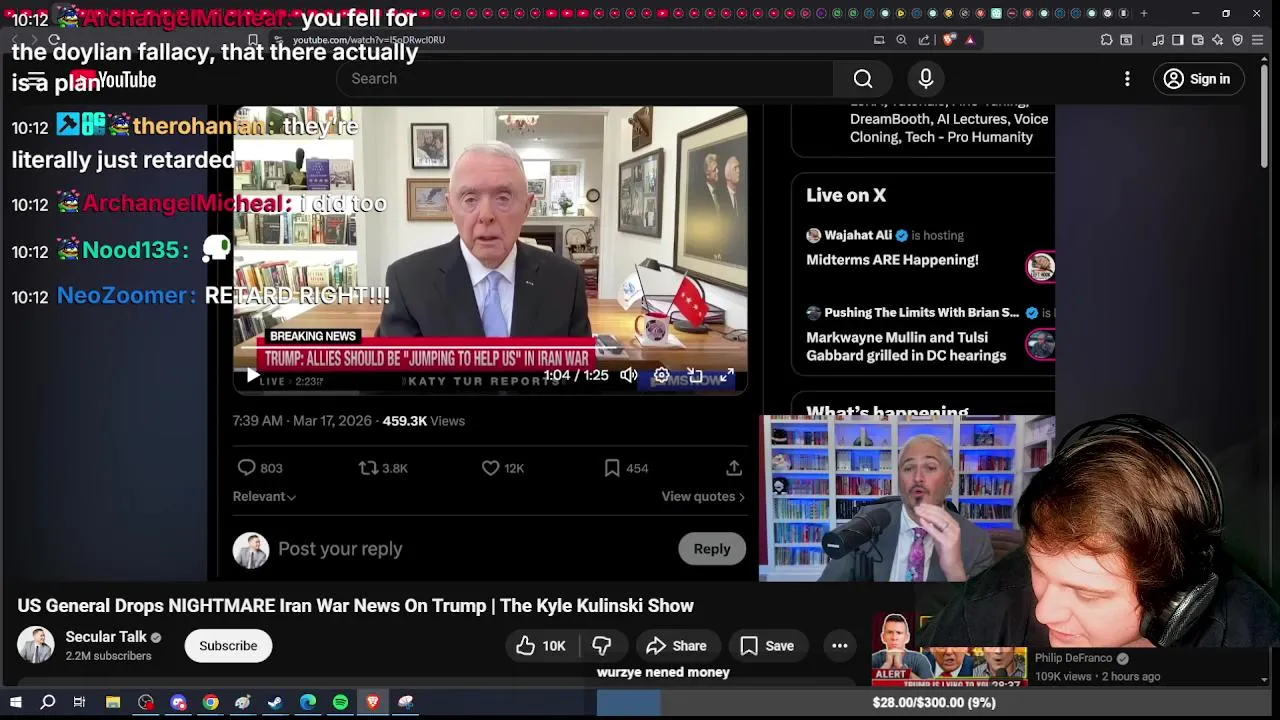The height and width of the screenshot is (720, 1280).
Task: Play the embedded tweet video
Action: pyautogui.click(x=251, y=376)
